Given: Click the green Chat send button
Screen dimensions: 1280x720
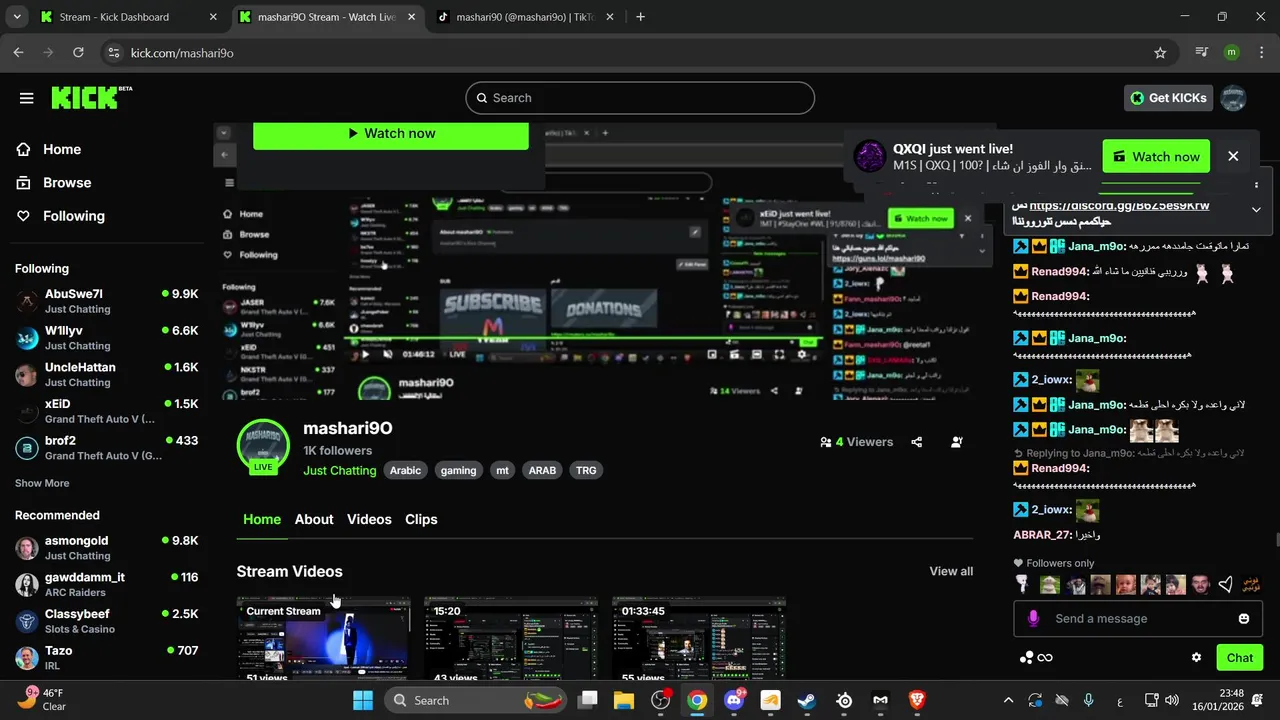Looking at the screenshot, I should (1240, 657).
